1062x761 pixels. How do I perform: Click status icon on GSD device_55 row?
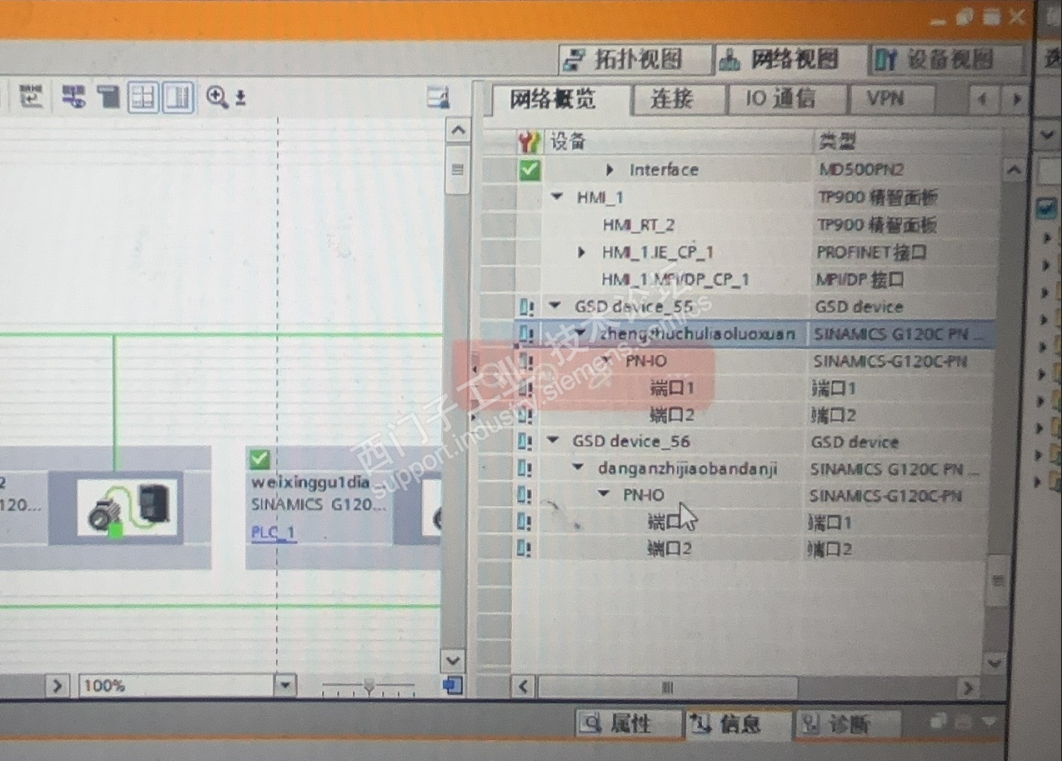tap(526, 307)
